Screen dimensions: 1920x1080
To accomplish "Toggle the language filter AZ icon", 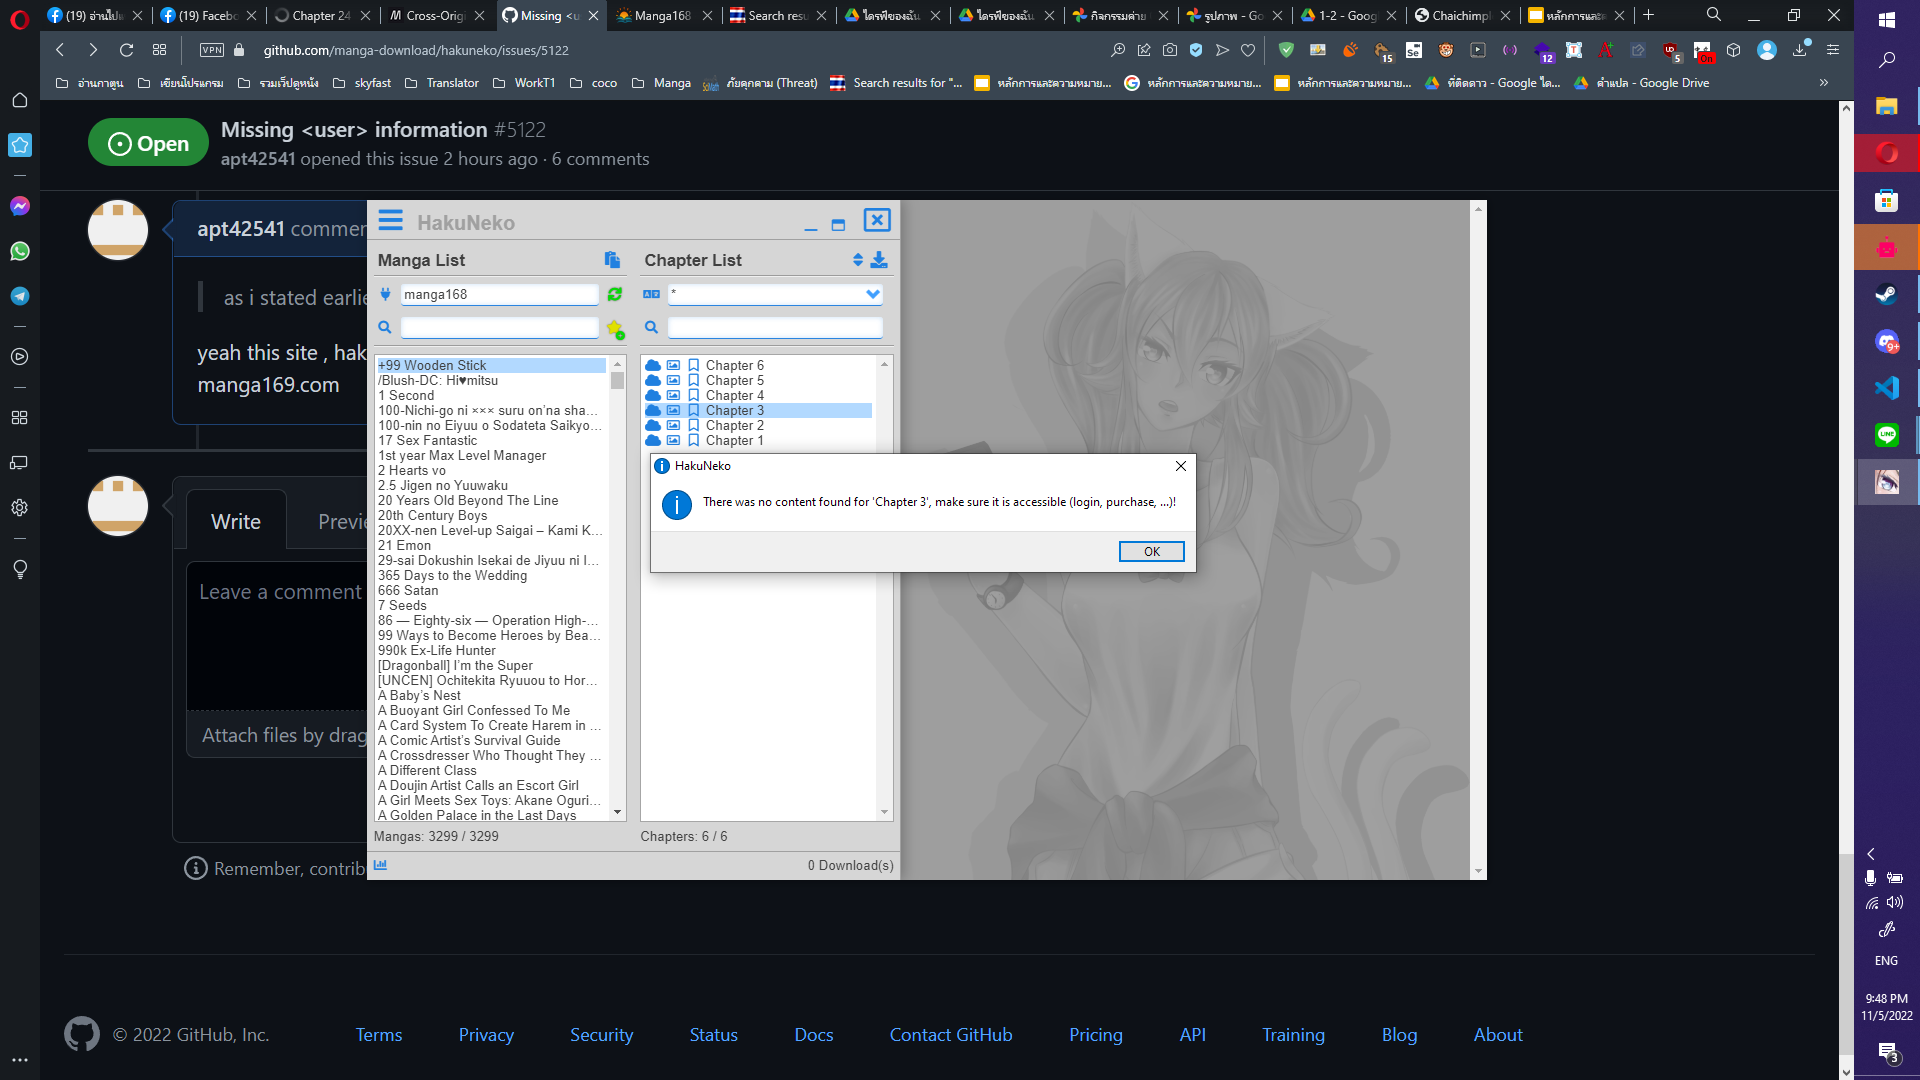I will [651, 294].
